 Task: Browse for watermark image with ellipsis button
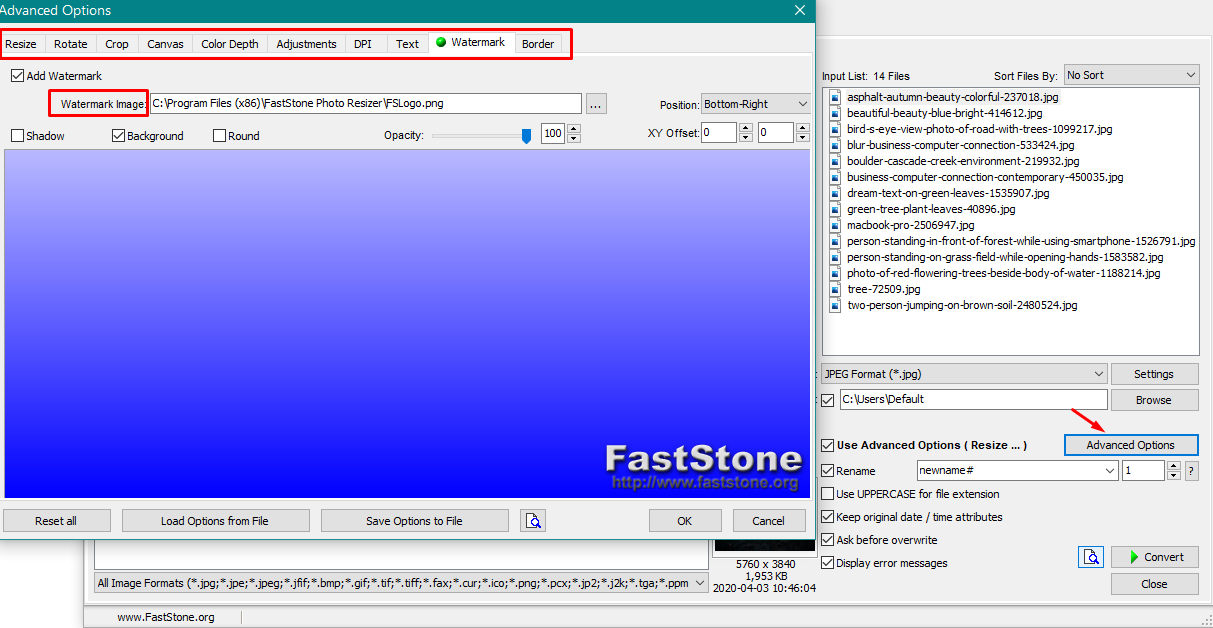tap(596, 104)
